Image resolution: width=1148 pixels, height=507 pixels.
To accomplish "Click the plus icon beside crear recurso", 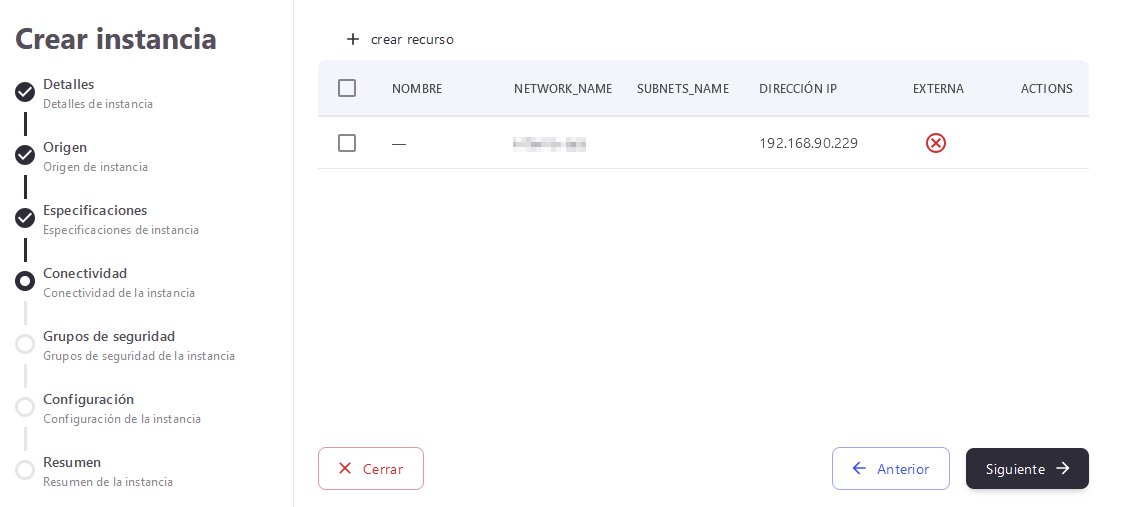I will (x=352, y=39).
